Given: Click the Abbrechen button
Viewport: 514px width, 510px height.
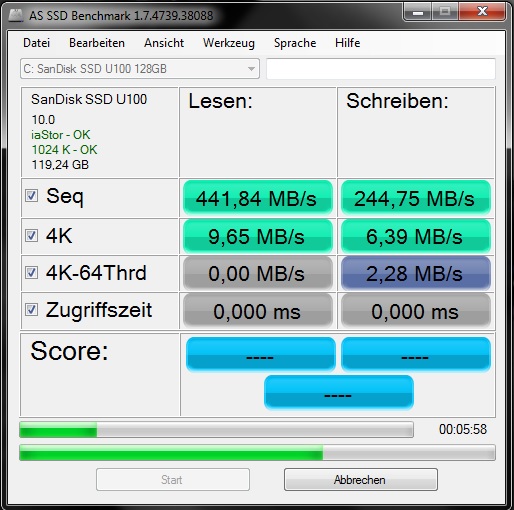Looking at the screenshot, I should point(361,479).
